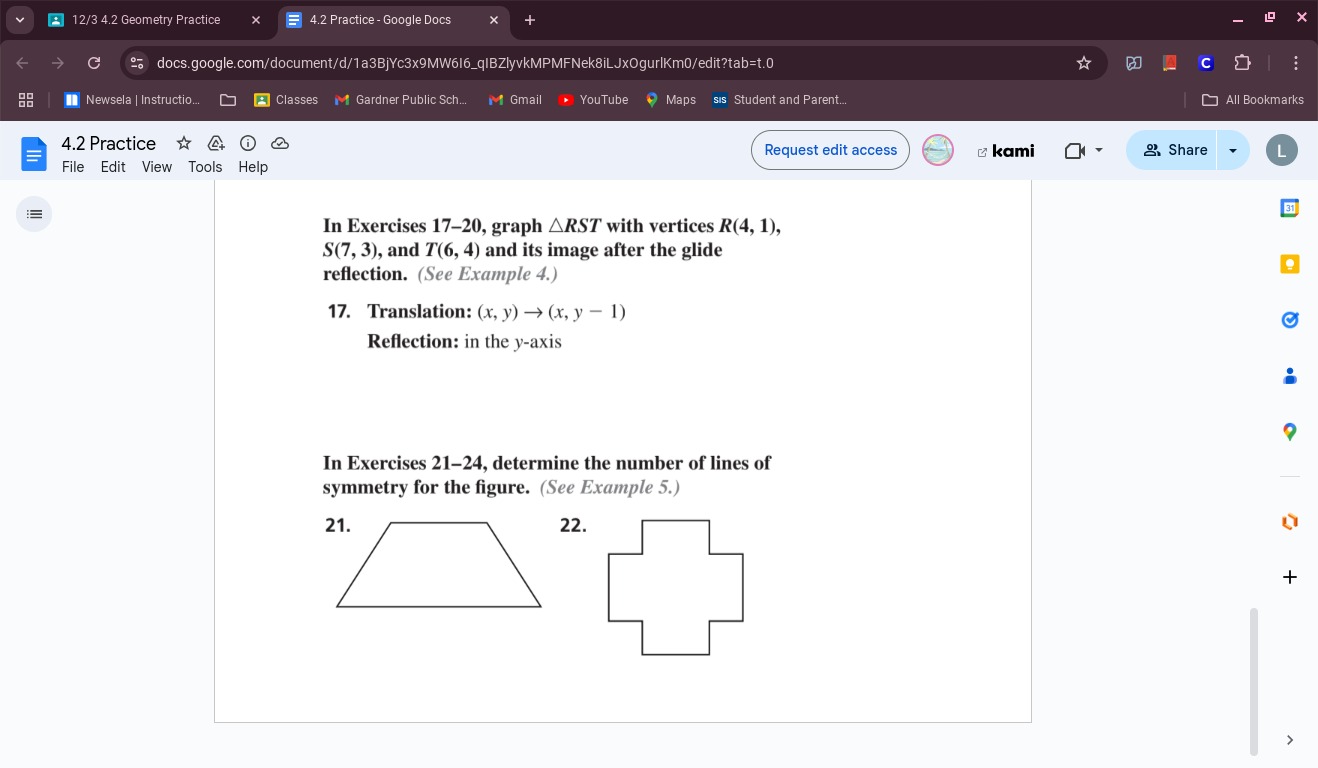Open Chrome tab search dropdown
Viewport: 1318px width, 768px height.
(19, 19)
